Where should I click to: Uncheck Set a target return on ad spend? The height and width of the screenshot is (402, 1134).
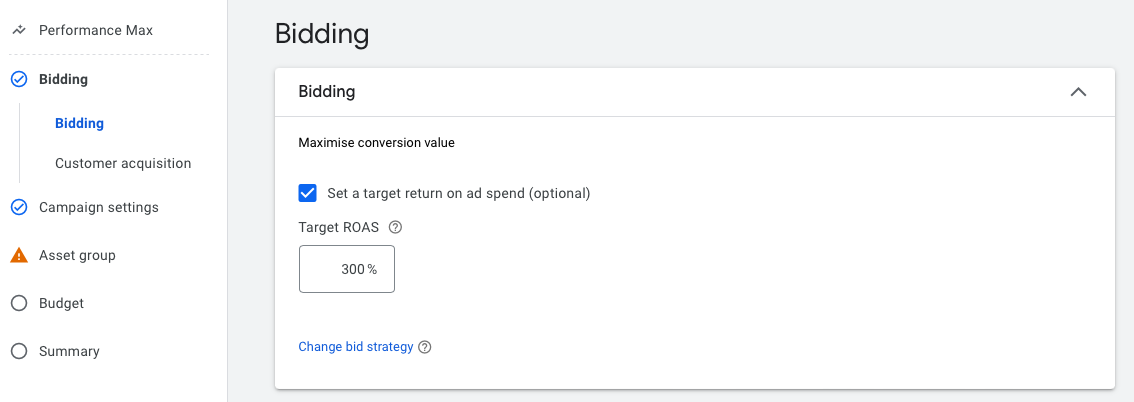pos(307,193)
